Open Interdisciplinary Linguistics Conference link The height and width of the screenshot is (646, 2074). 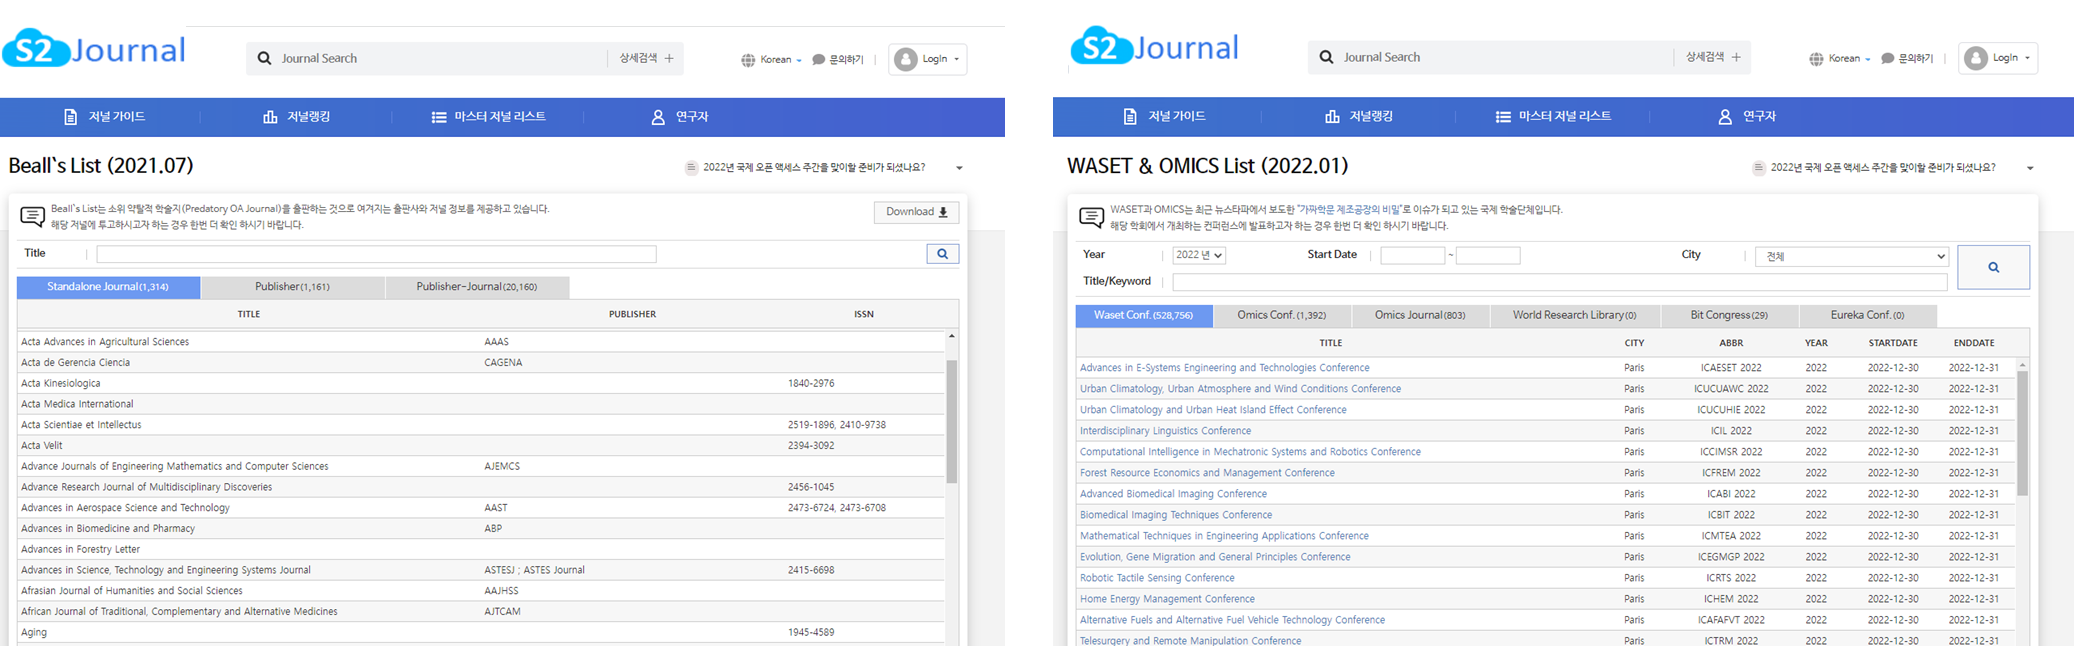click(1165, 431)
